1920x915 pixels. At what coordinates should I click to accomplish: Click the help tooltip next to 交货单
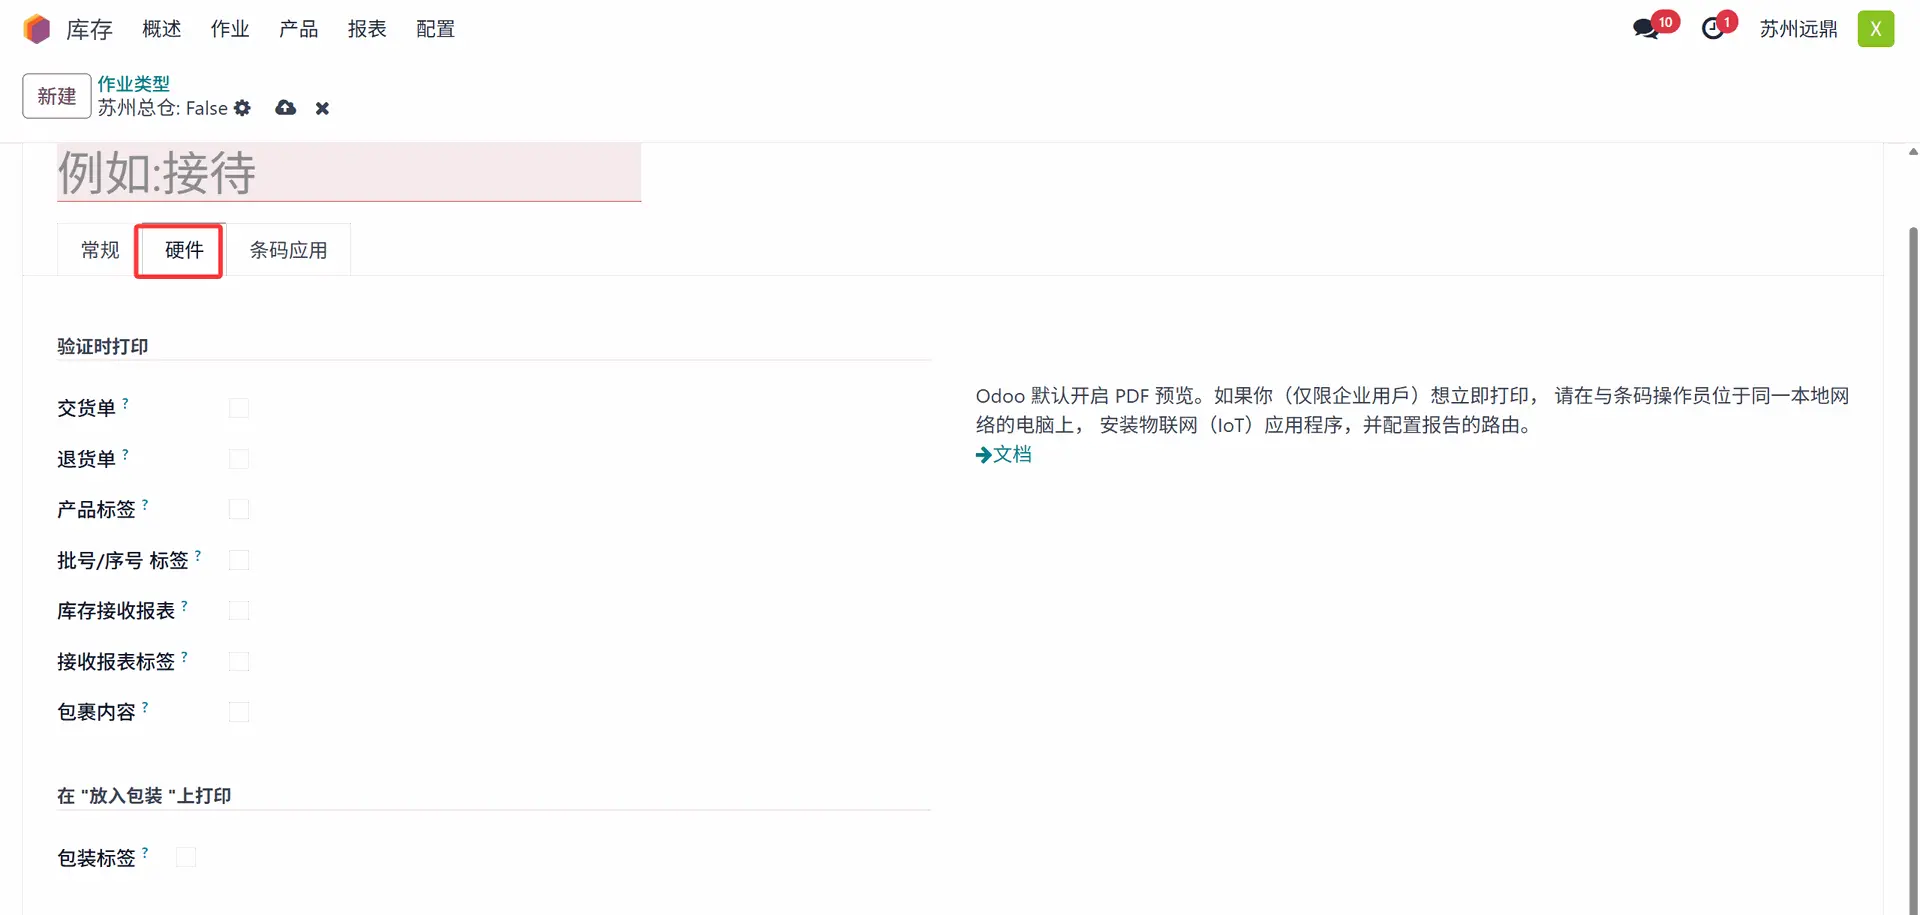click(125, 403)
